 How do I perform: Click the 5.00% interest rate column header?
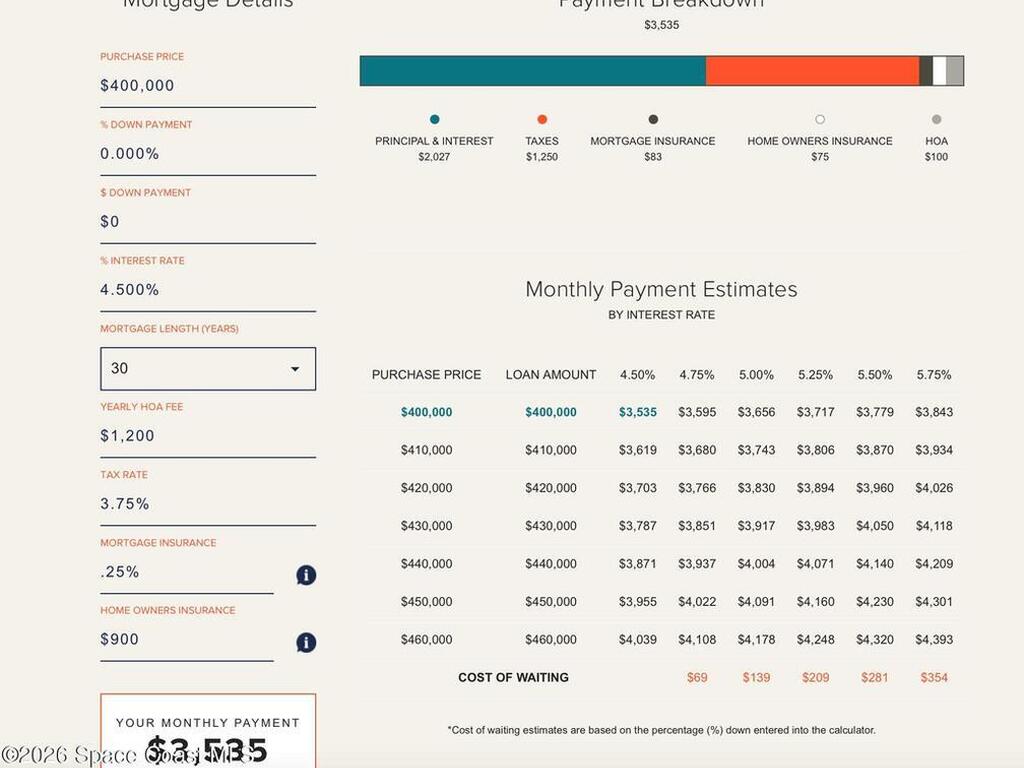pyautogui.click(x=756, y=375)
